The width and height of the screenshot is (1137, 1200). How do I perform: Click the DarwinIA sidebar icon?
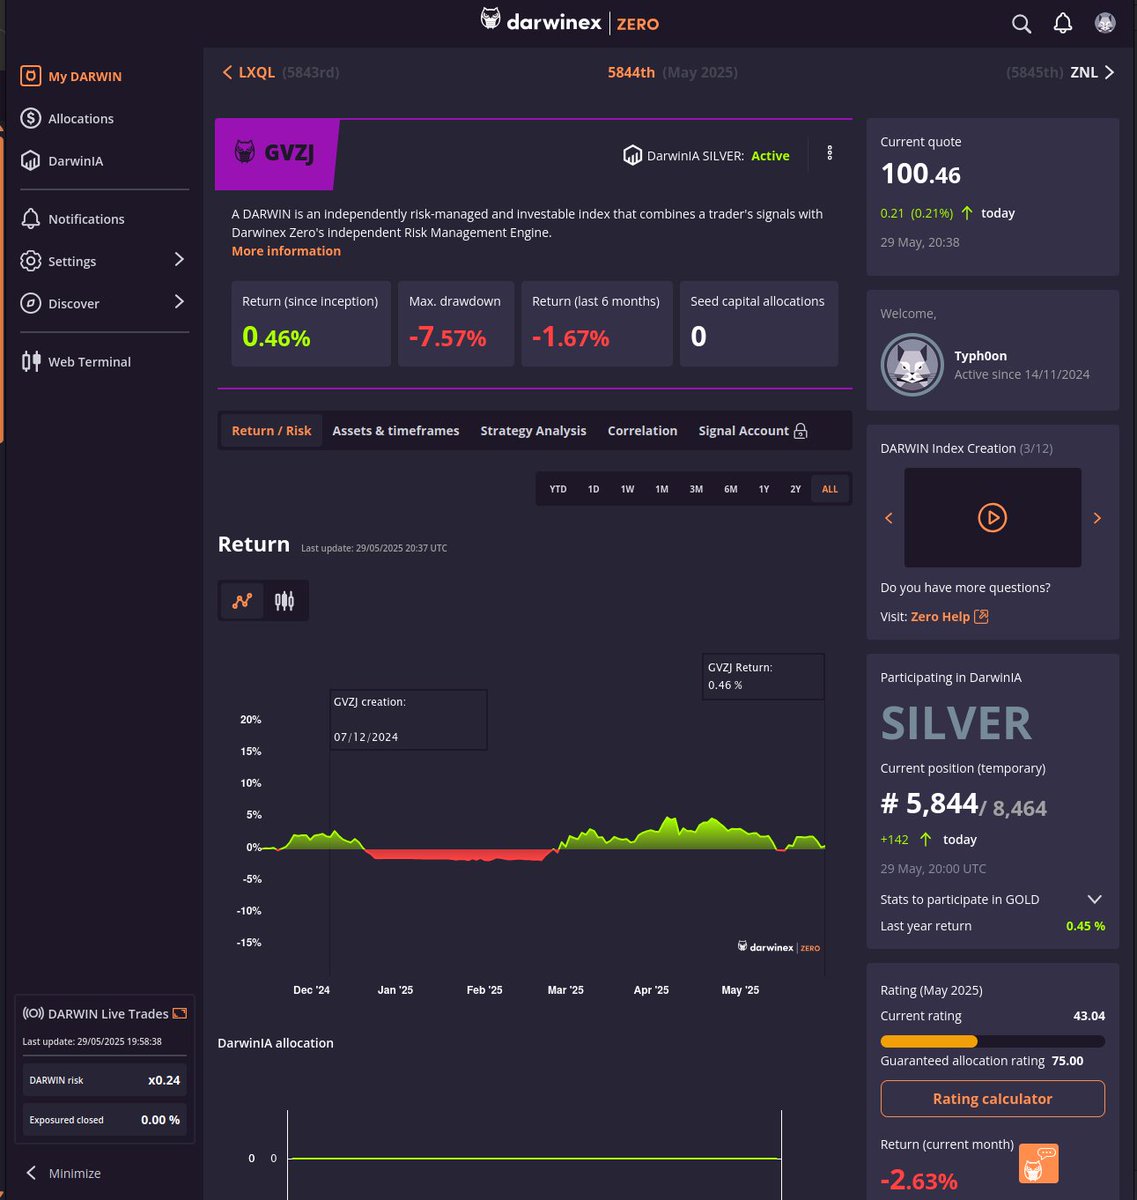(x=31, y=160)
